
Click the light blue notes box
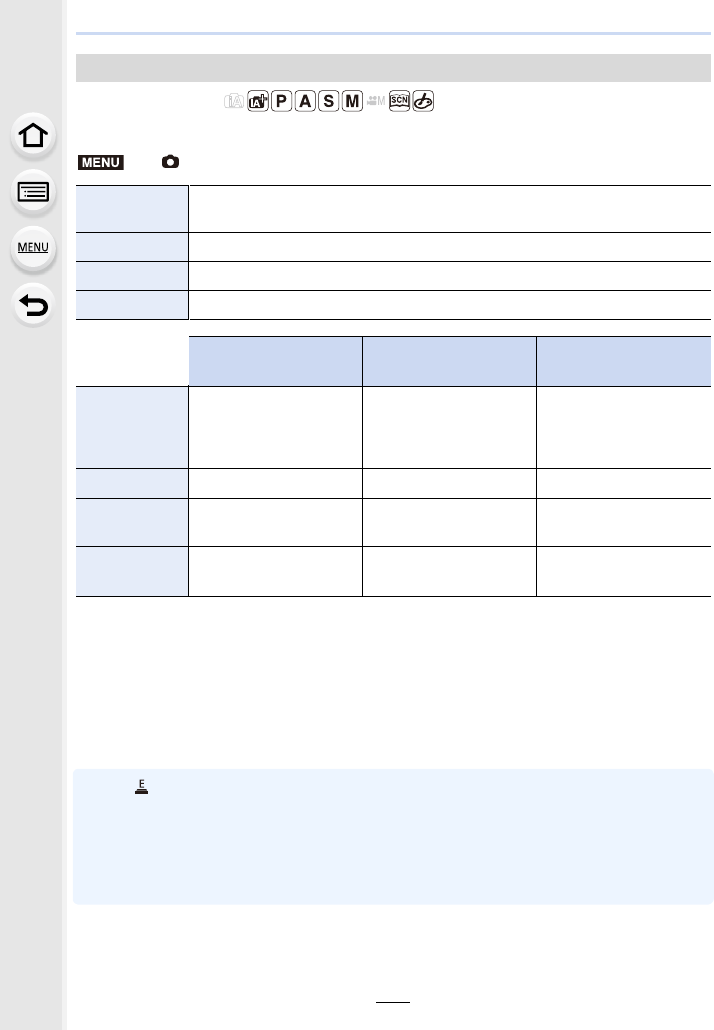393,836
